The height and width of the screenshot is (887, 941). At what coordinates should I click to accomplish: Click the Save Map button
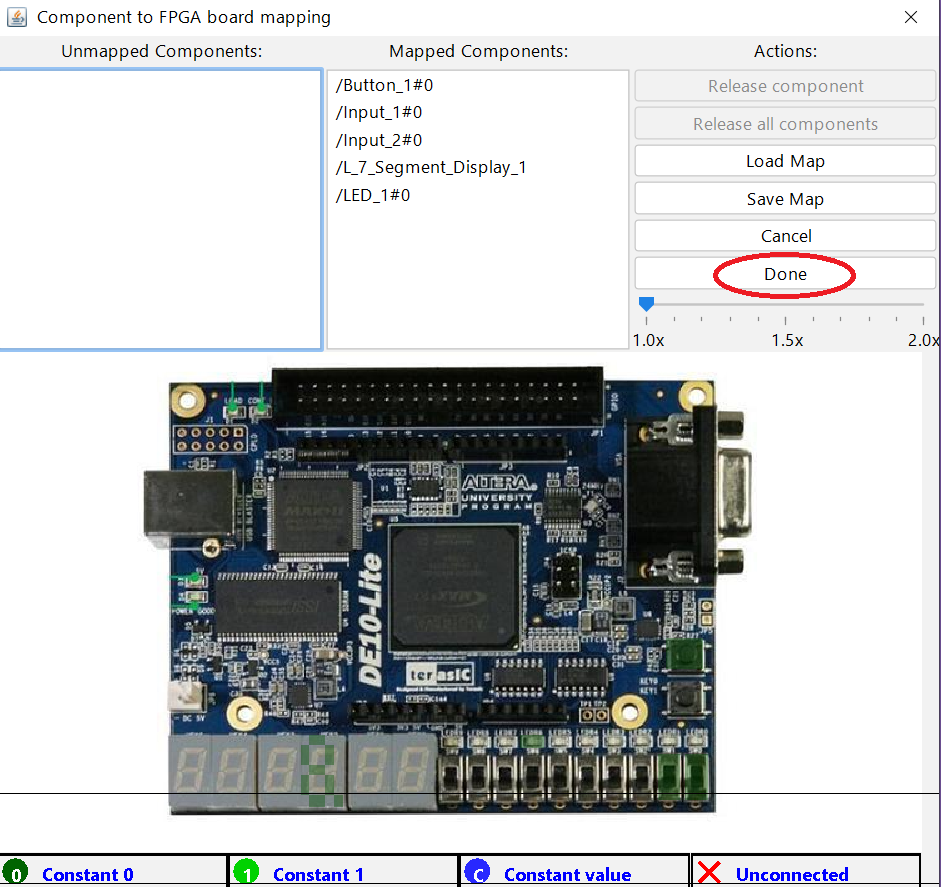click(x=785, y=199)
